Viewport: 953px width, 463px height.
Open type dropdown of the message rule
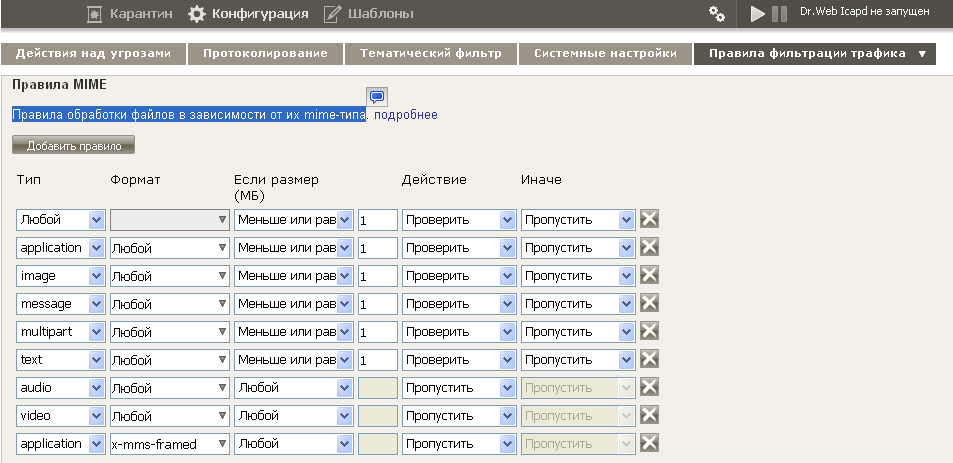60,304
